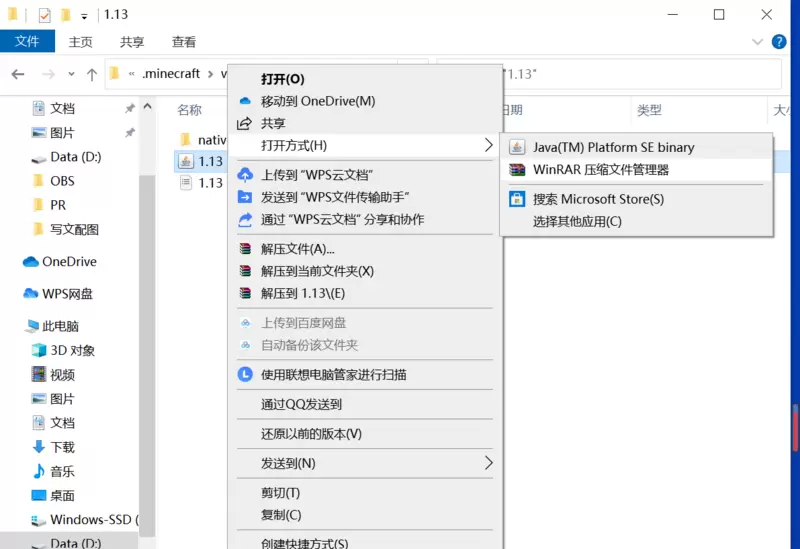The width and height of the screenshot is (800, 549).
Task: Click the WPS file transfer helper icon
Action: coord(245,197)
